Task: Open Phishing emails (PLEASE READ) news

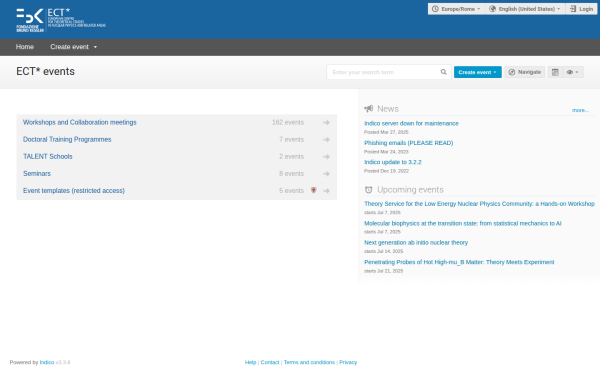Action: tap(409, 143)
